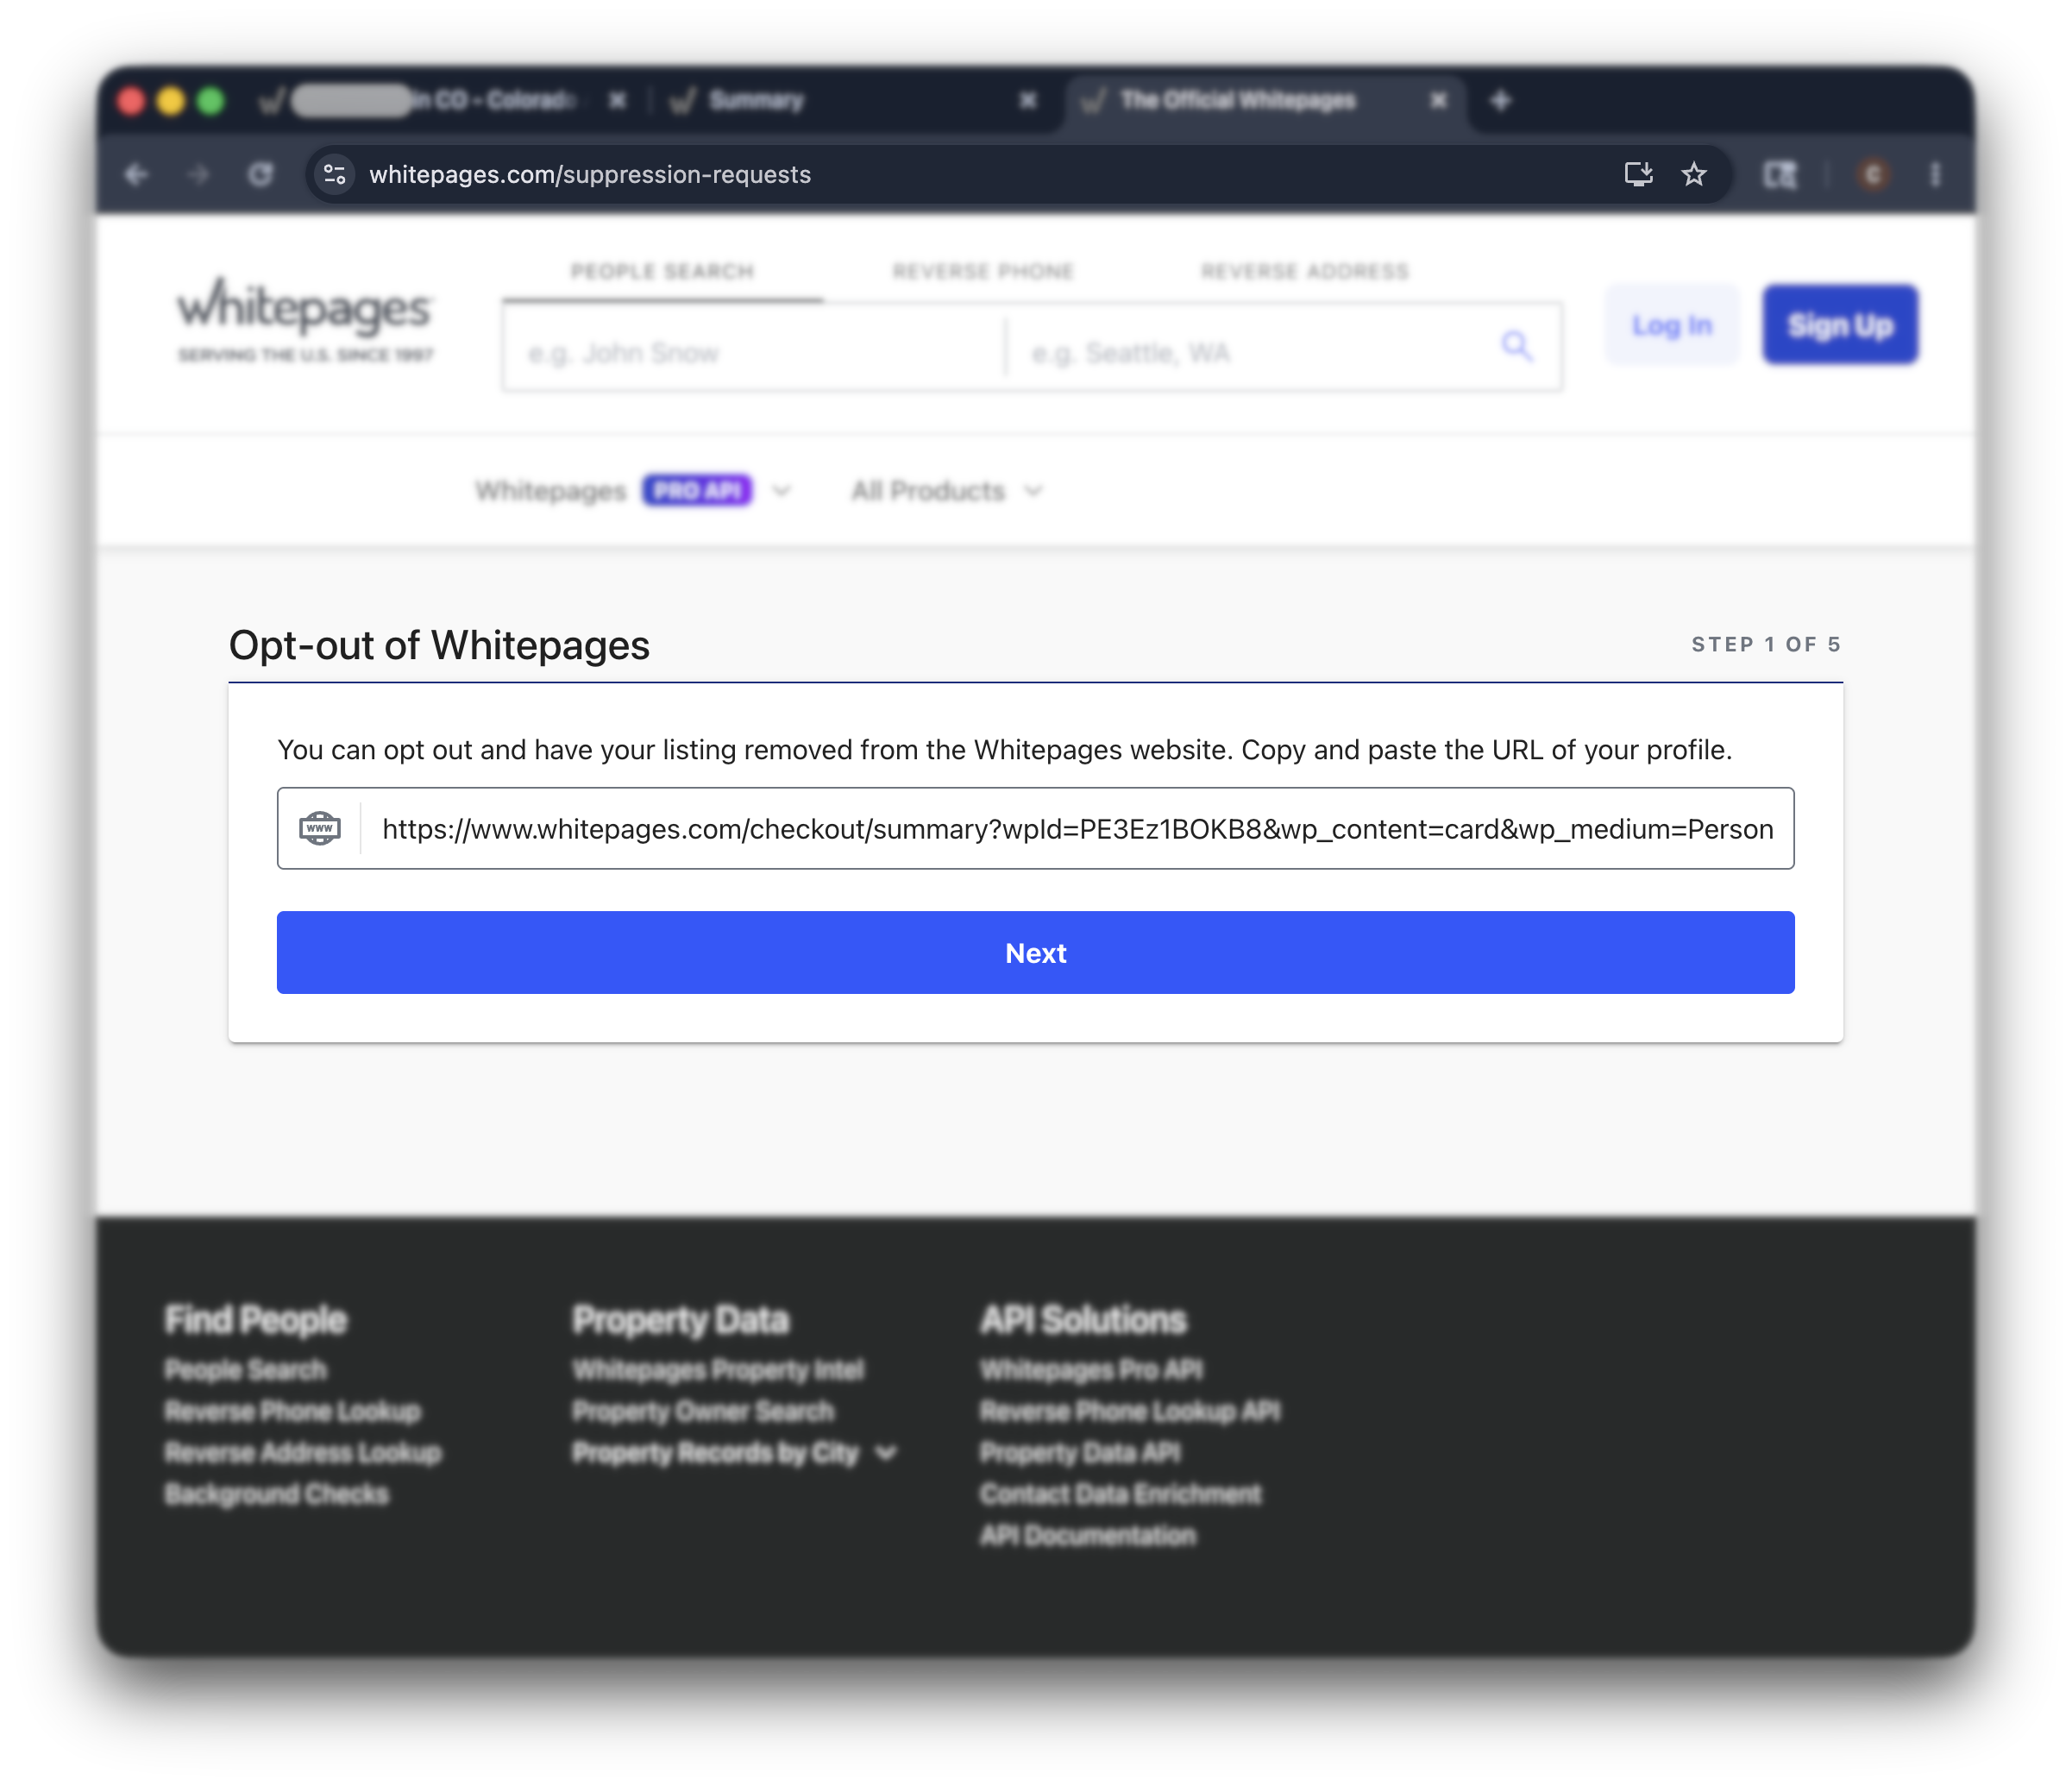This screenshot has height=1786, width=2072.
Task: Click the www globe icon
Action: point(320,828)
